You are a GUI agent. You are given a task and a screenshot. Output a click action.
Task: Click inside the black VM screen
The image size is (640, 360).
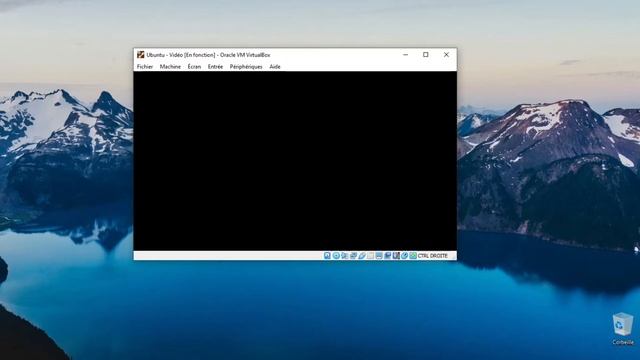click(295, 161)
